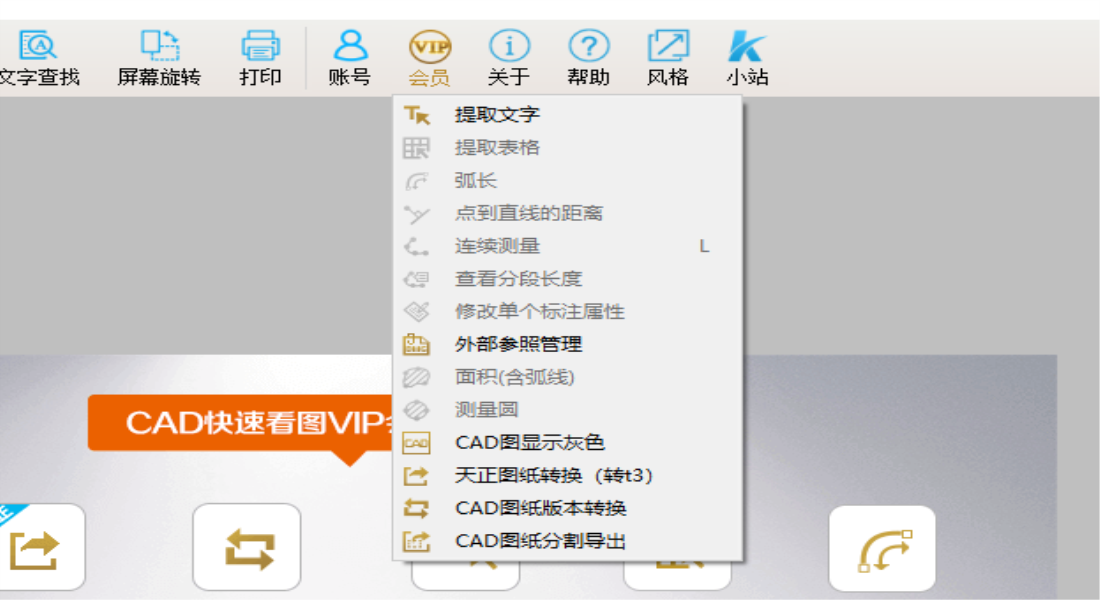Click the 提取表格 menu item

click(x=497, y=148)
